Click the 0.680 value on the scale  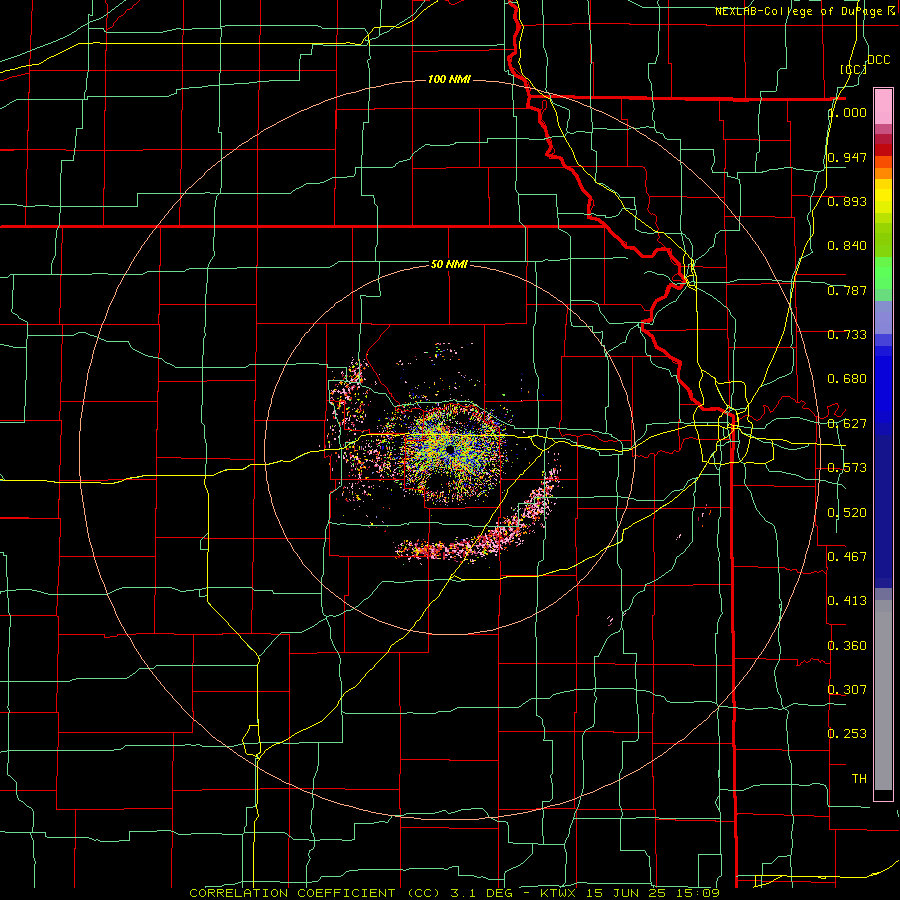coord(847,379)
